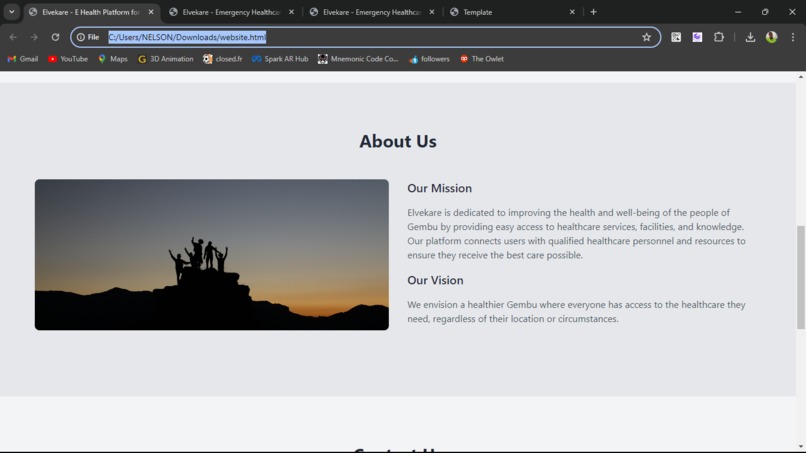The image size is (806, 453).
Task: Open the followers bookmark
Action: pos(429,59)
